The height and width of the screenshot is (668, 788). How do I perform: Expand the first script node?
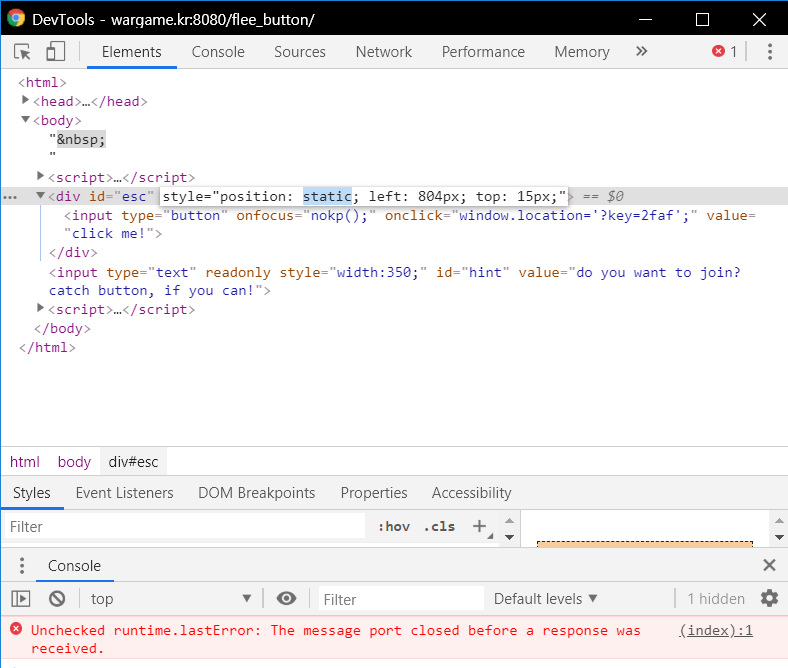click(x=40, y=176)
